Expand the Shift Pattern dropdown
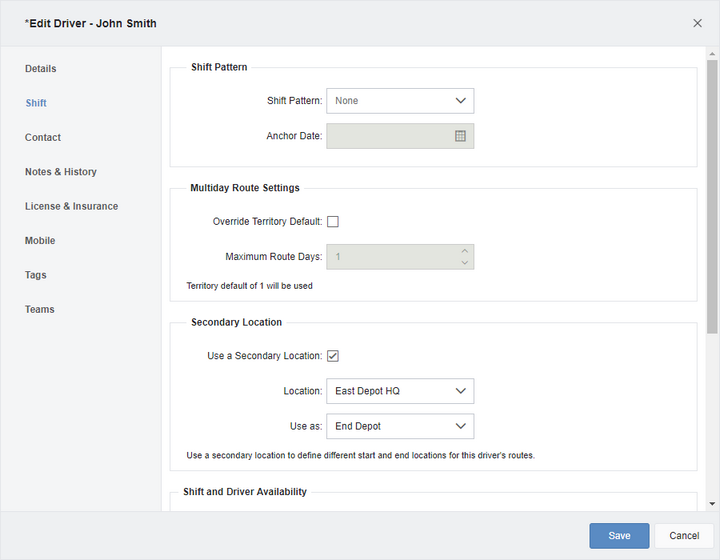720x560 pixels. (400, 101)
